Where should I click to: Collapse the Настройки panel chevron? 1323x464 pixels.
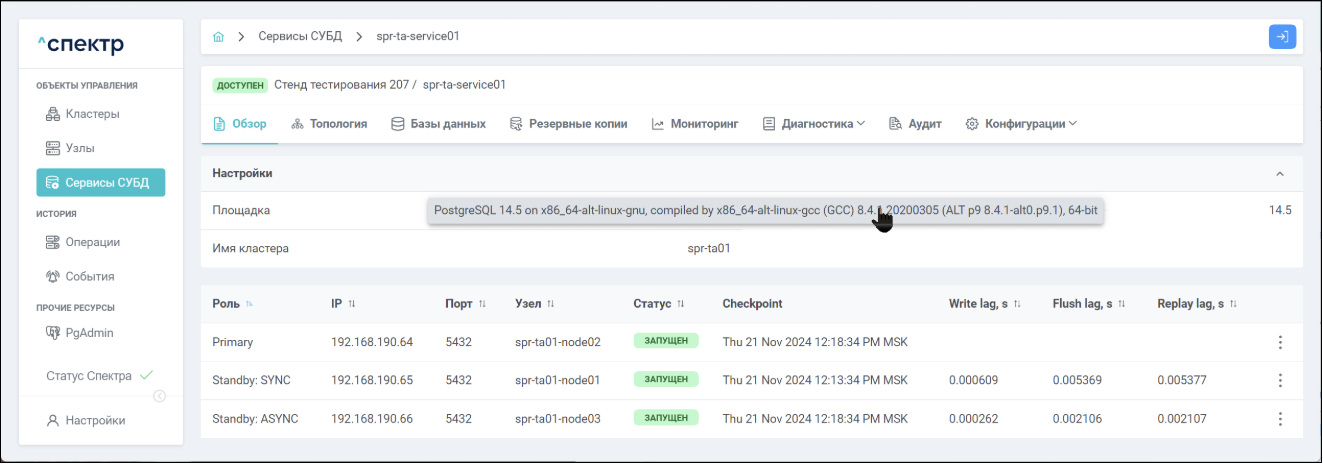pos(1280,174)
